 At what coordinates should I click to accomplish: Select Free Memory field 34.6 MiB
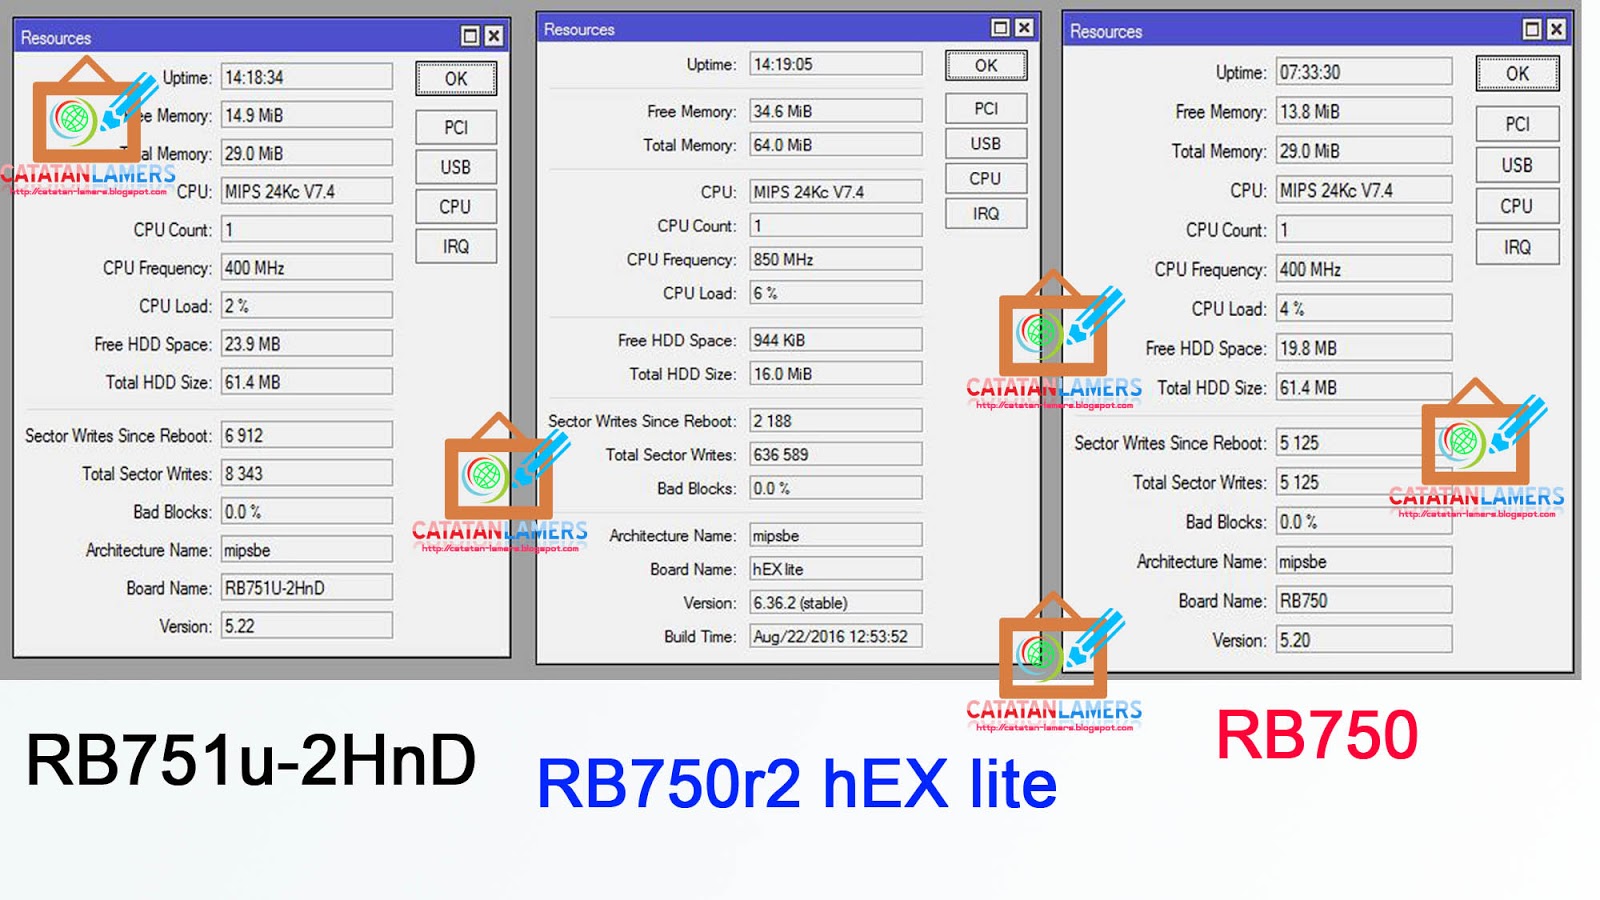tap(836, 111)
